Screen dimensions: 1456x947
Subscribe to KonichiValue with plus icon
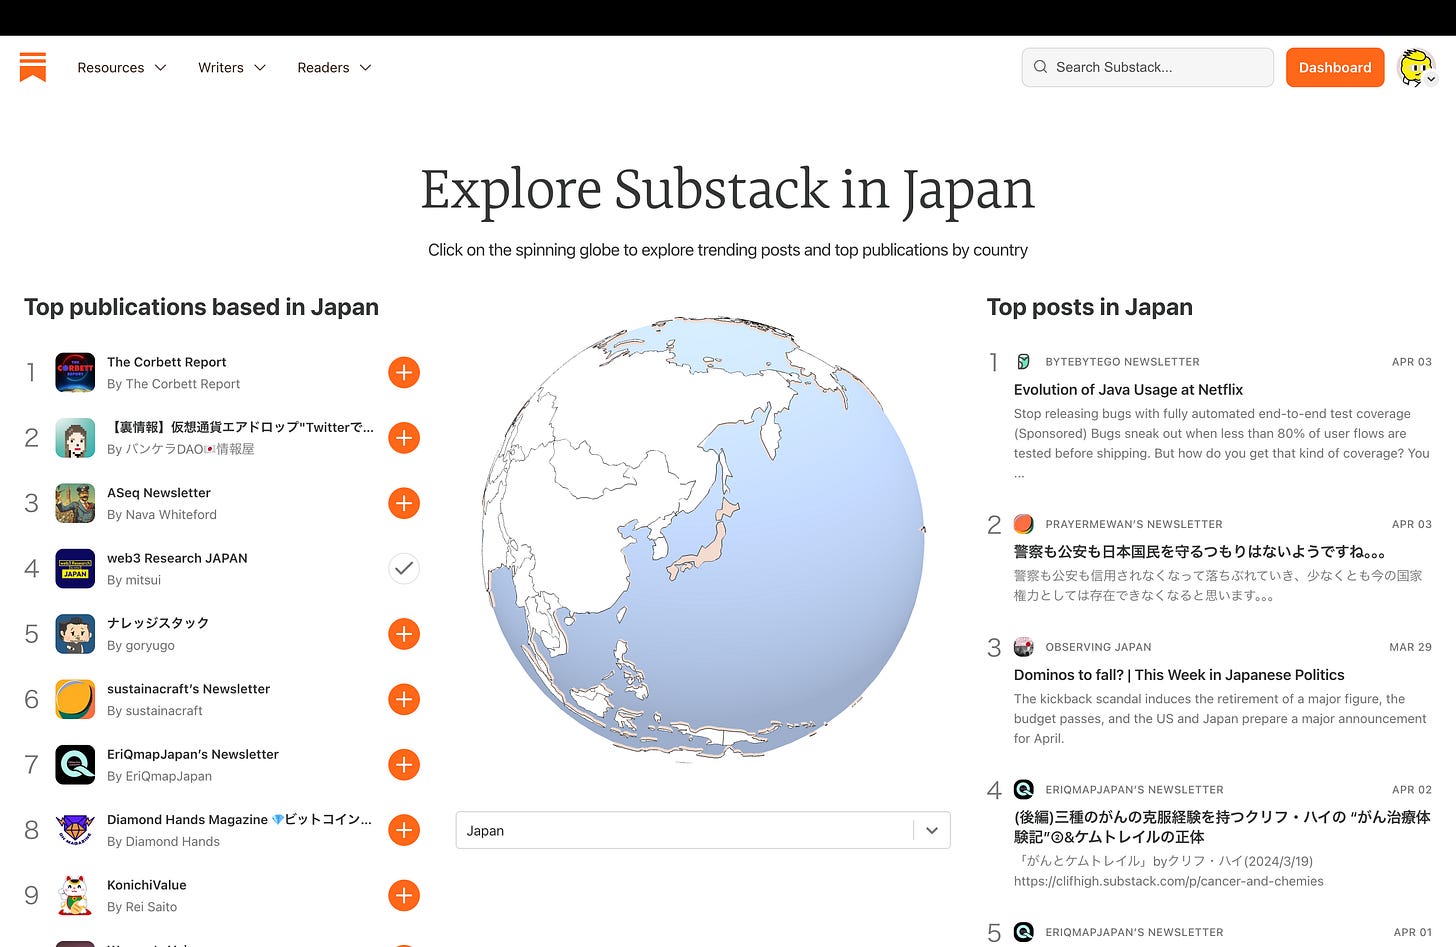404,896
